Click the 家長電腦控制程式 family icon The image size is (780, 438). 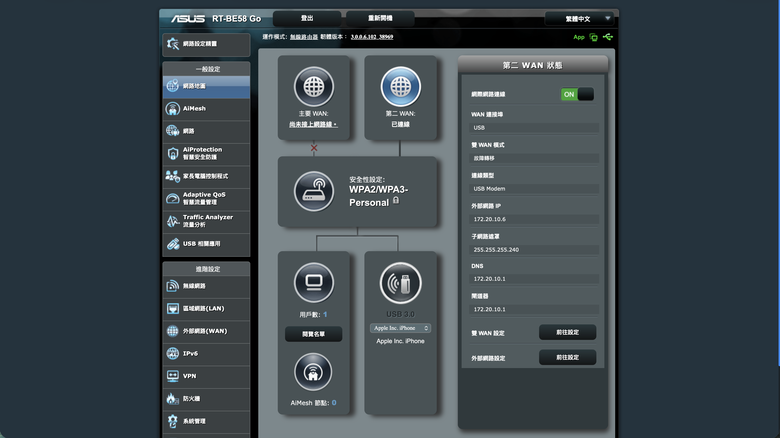pyautogui.click(x=173, y=176)
